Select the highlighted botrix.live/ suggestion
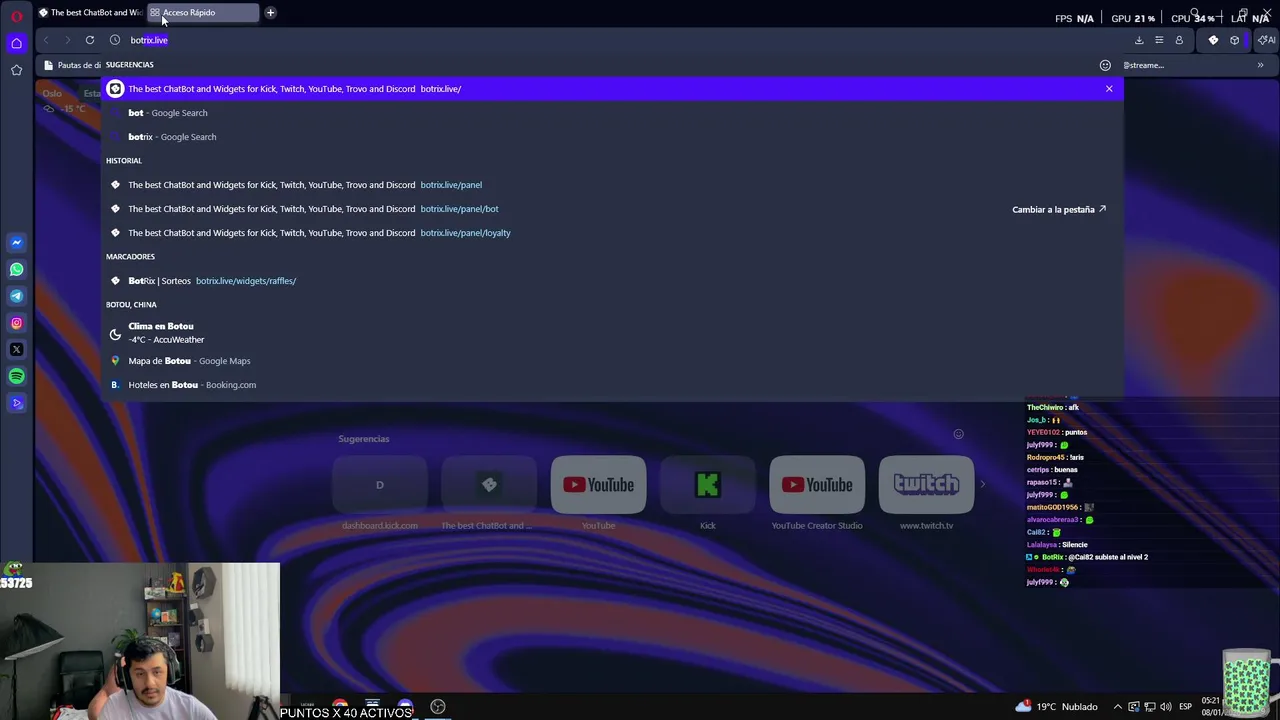Screen dimensions: 1280x720 pyautogui.click(x=612, y=89)
